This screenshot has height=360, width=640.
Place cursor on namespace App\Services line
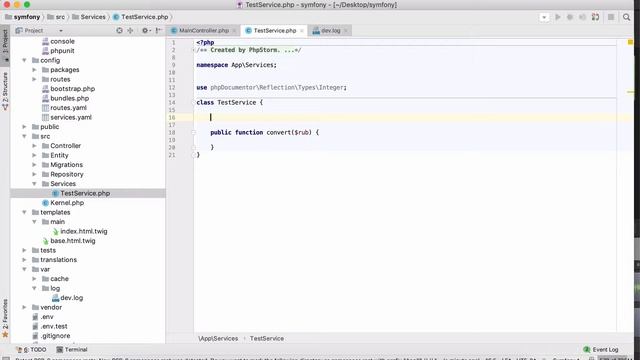(236, 65)
